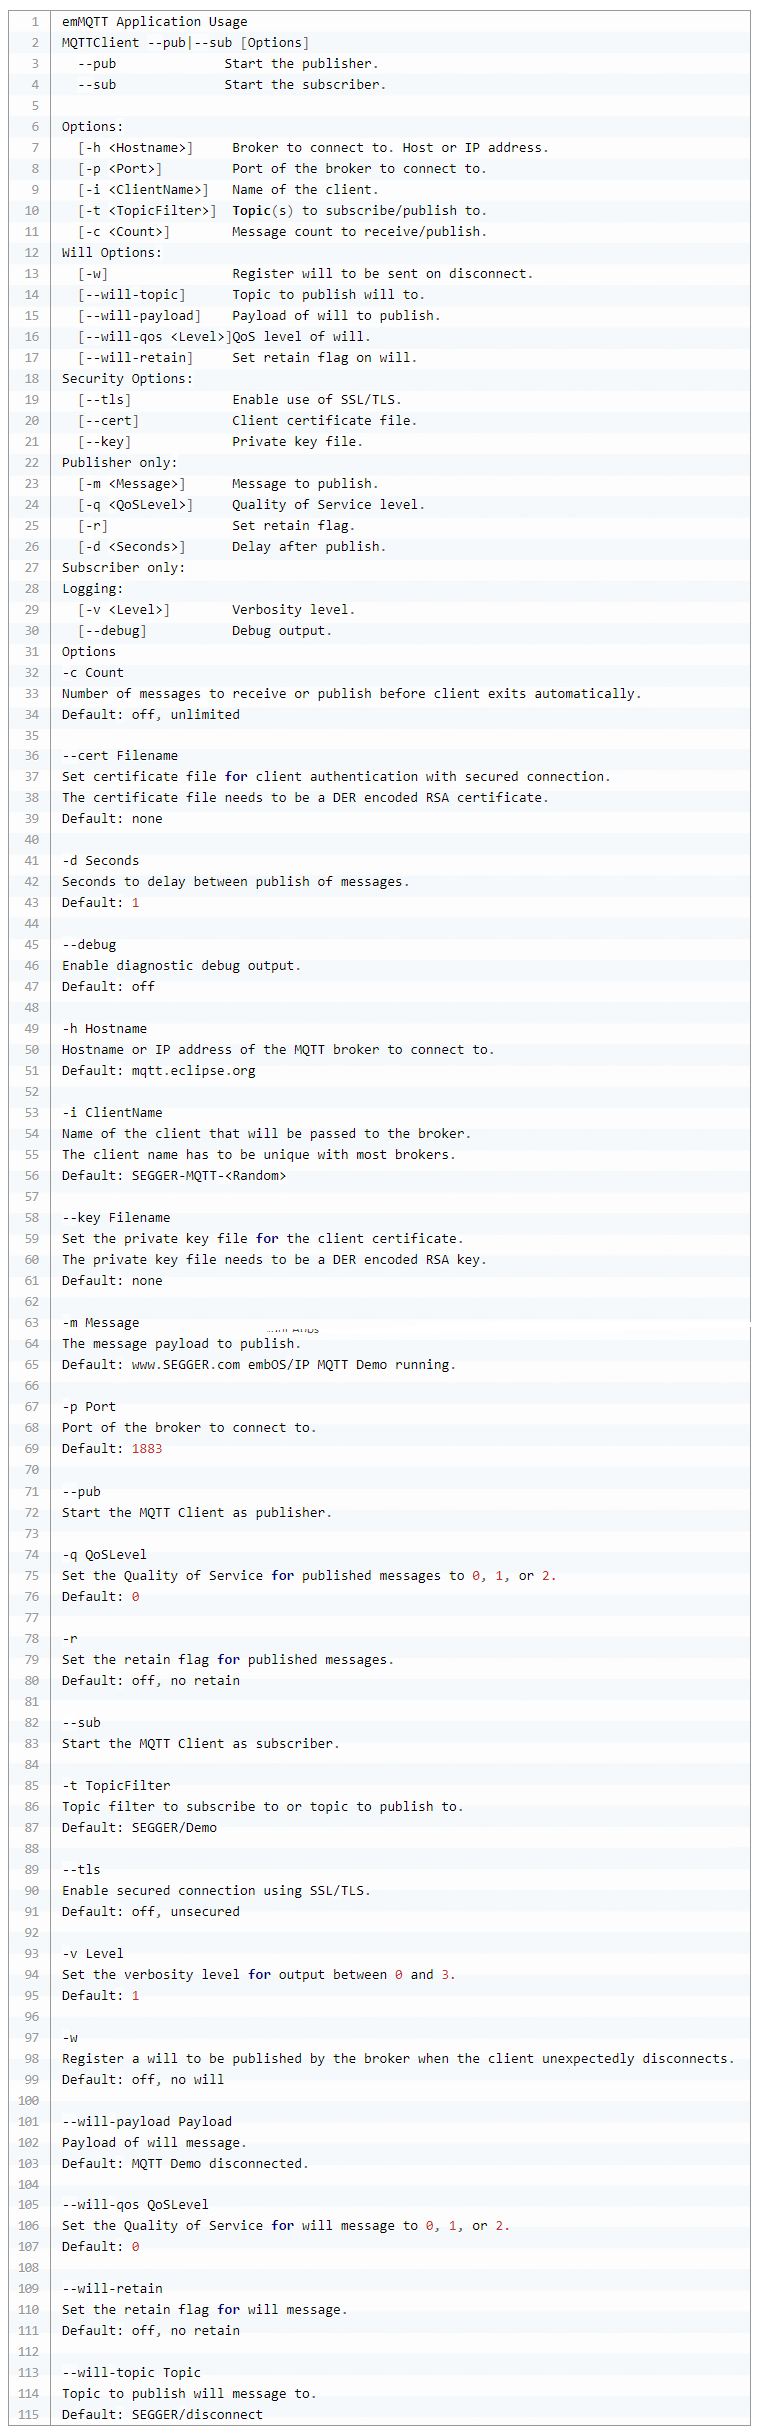Click the '-t TopicFilter' line
Viewport: 760px width, 2428px height.
(x=116, y=1785)
